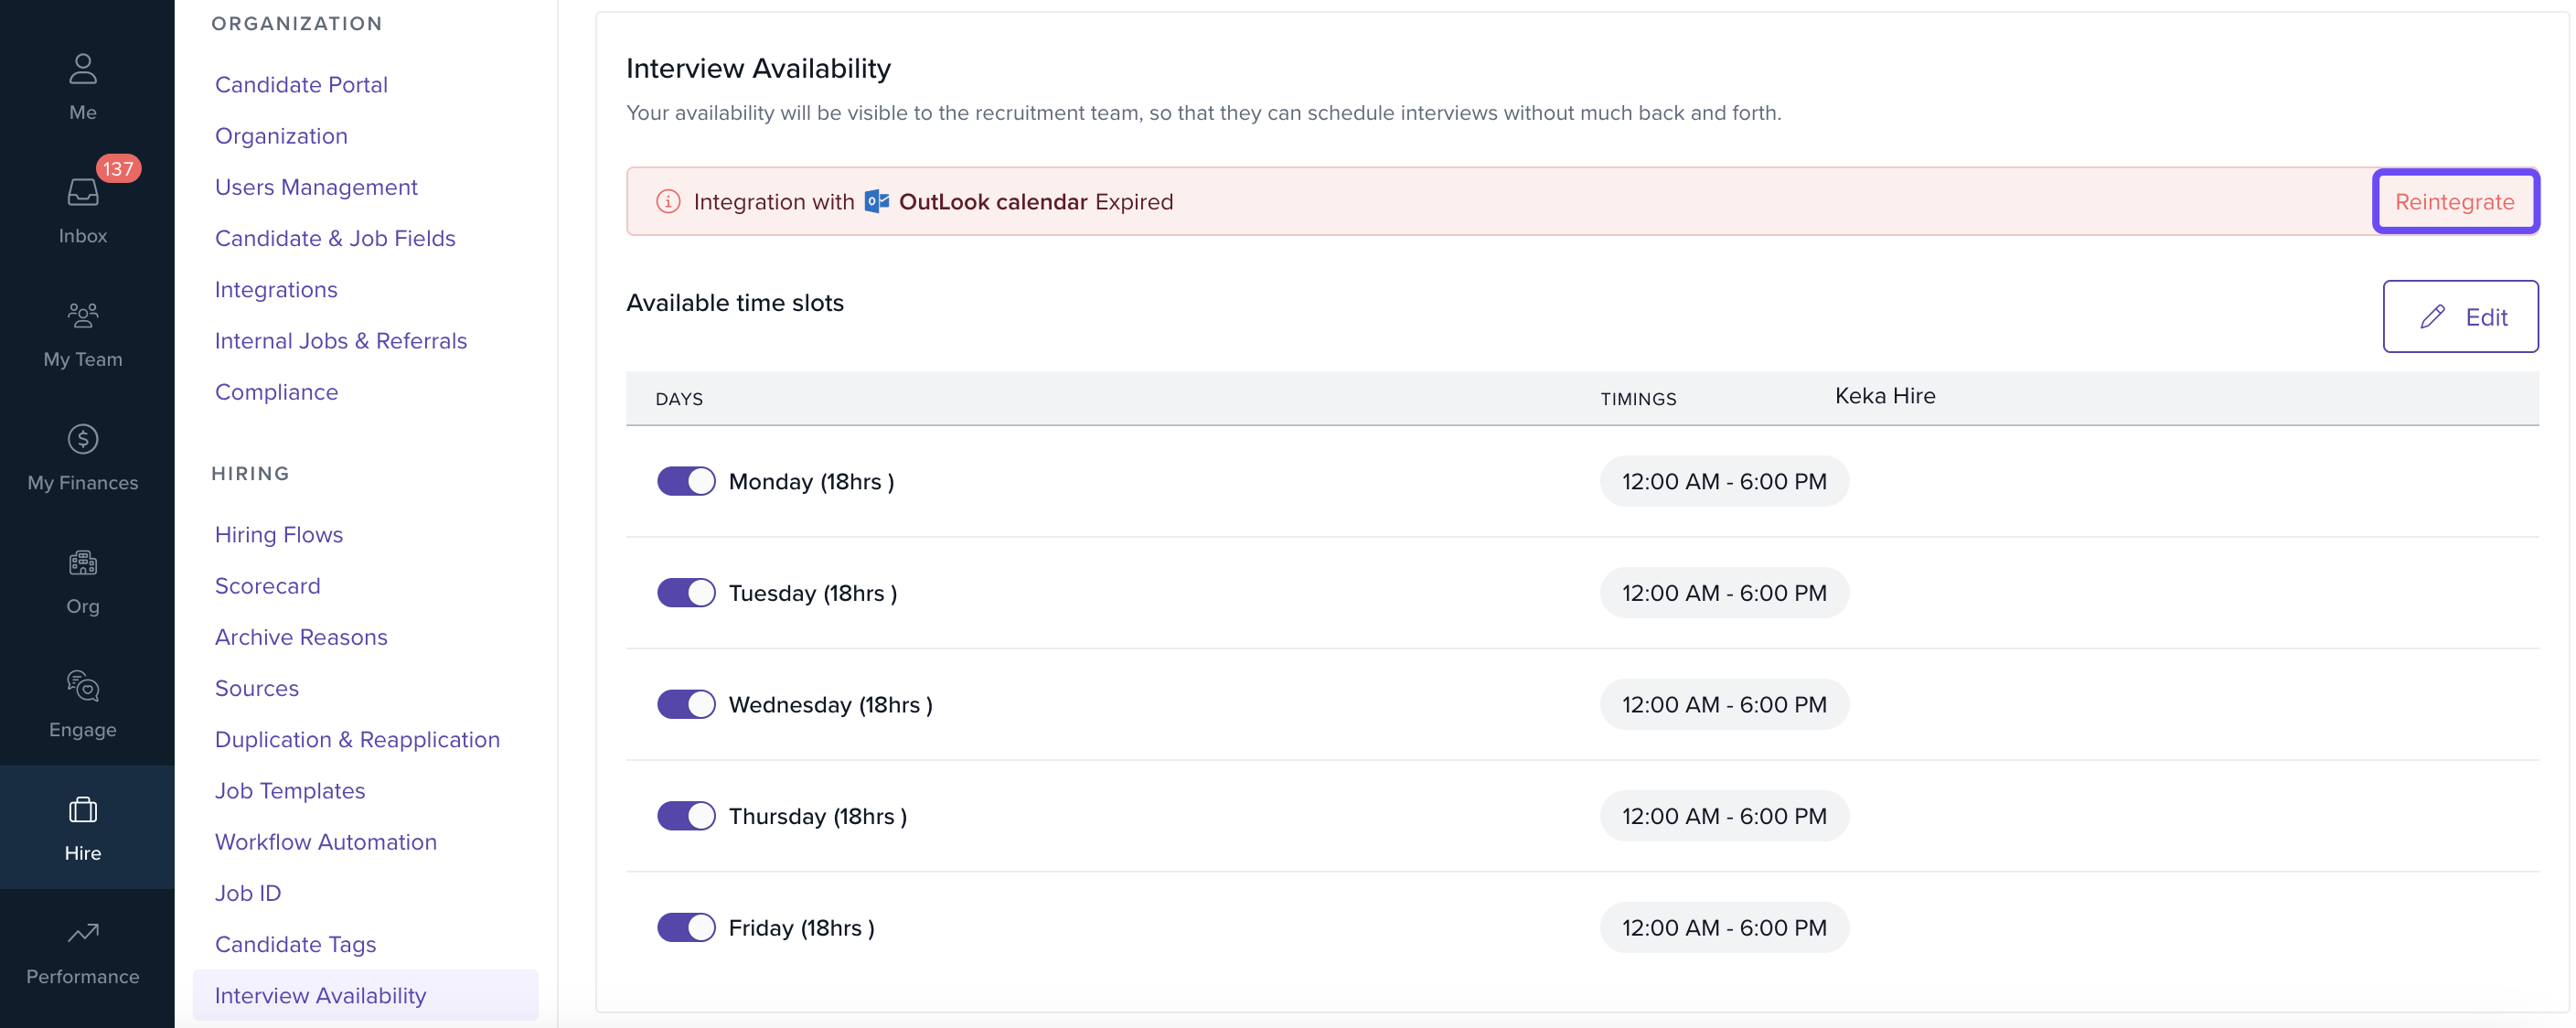Image resolution: width=2576 pixels, height=1028 pixels.
Task: Open Inbox with 137 notifications
Action: 83,192
